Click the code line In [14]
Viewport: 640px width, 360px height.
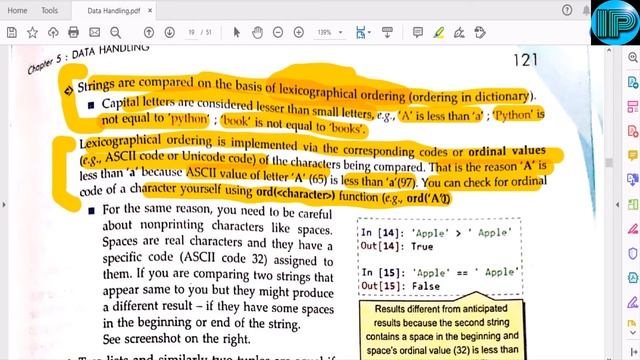click(x=436, y=233)
